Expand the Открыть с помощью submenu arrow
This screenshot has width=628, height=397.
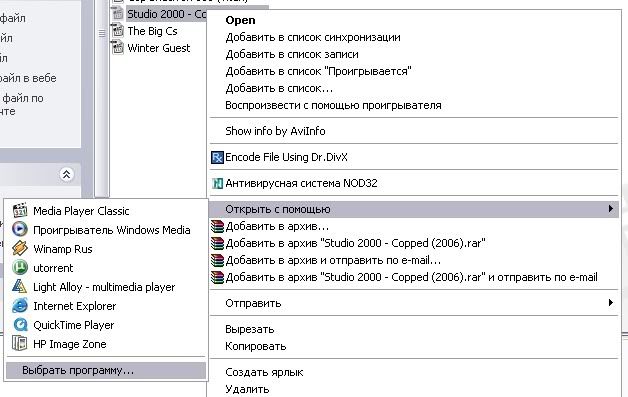(x=610, y=209)
